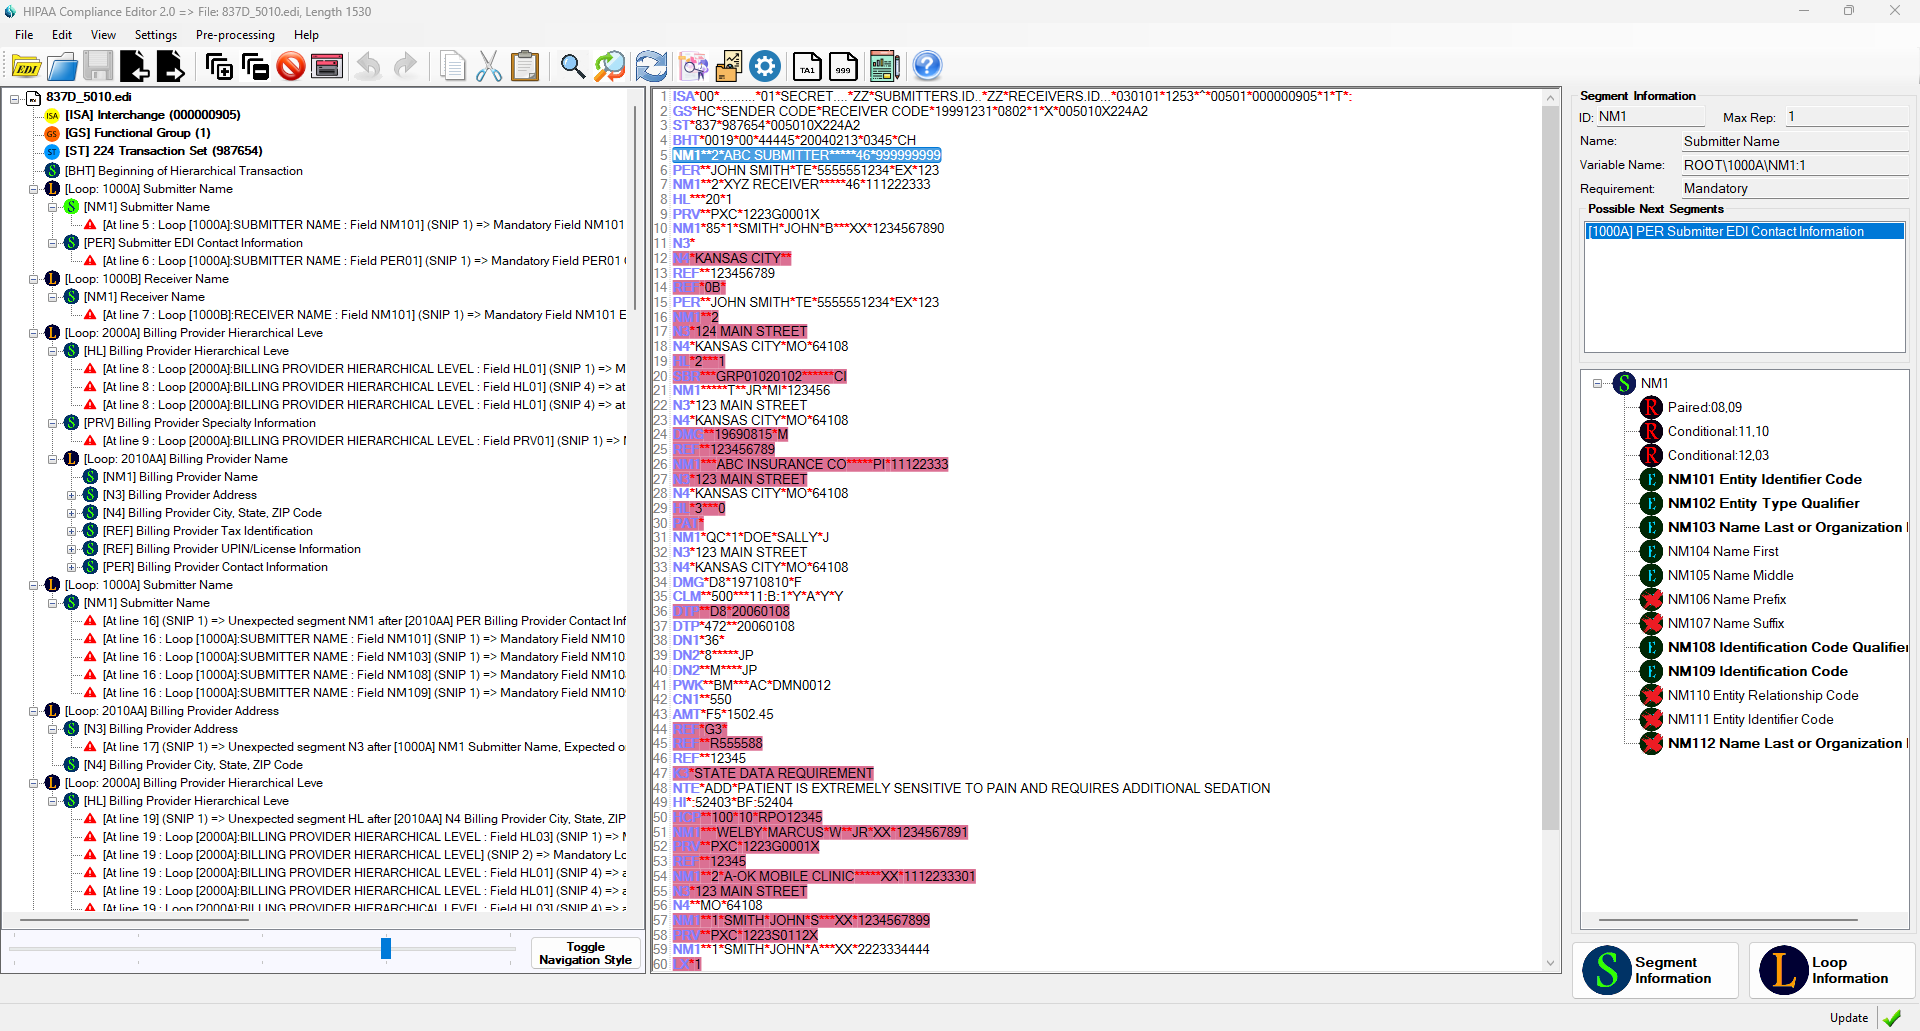Click the find and replace icon
The width and height of the screenshot is (1920, 1031).
coord(609,67)
